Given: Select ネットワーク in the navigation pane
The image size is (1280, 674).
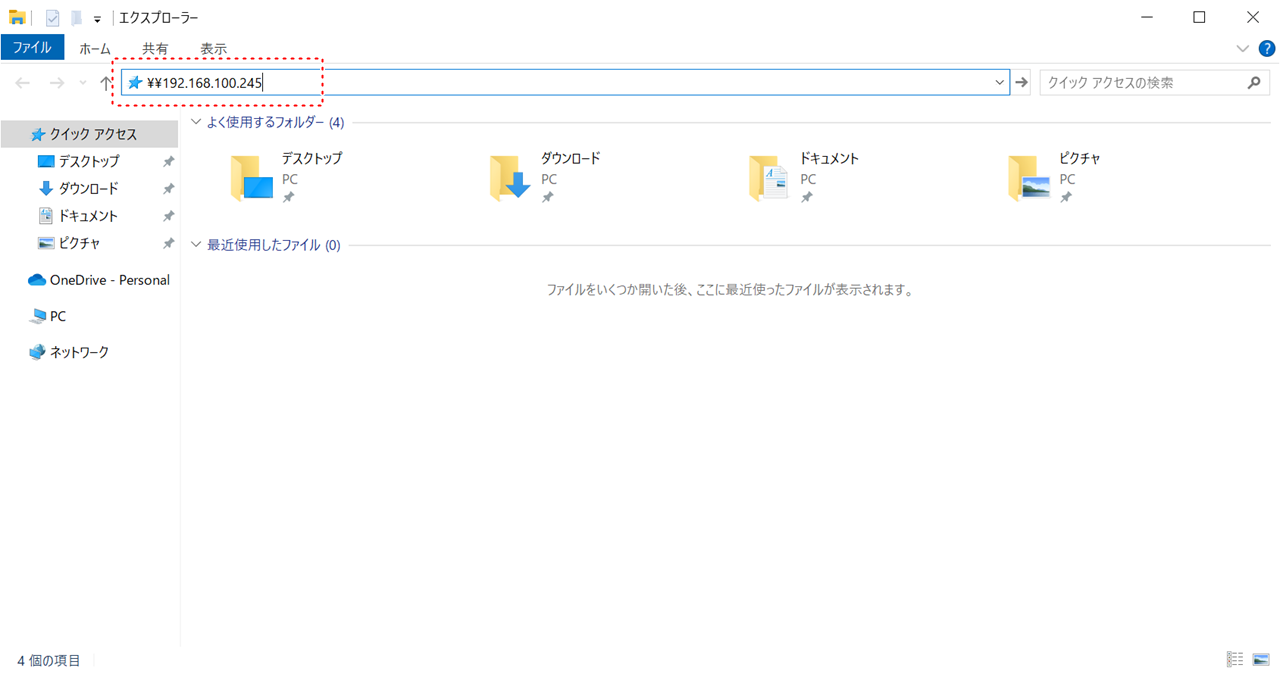Looking at the screenshot, I should click(79, 352).
